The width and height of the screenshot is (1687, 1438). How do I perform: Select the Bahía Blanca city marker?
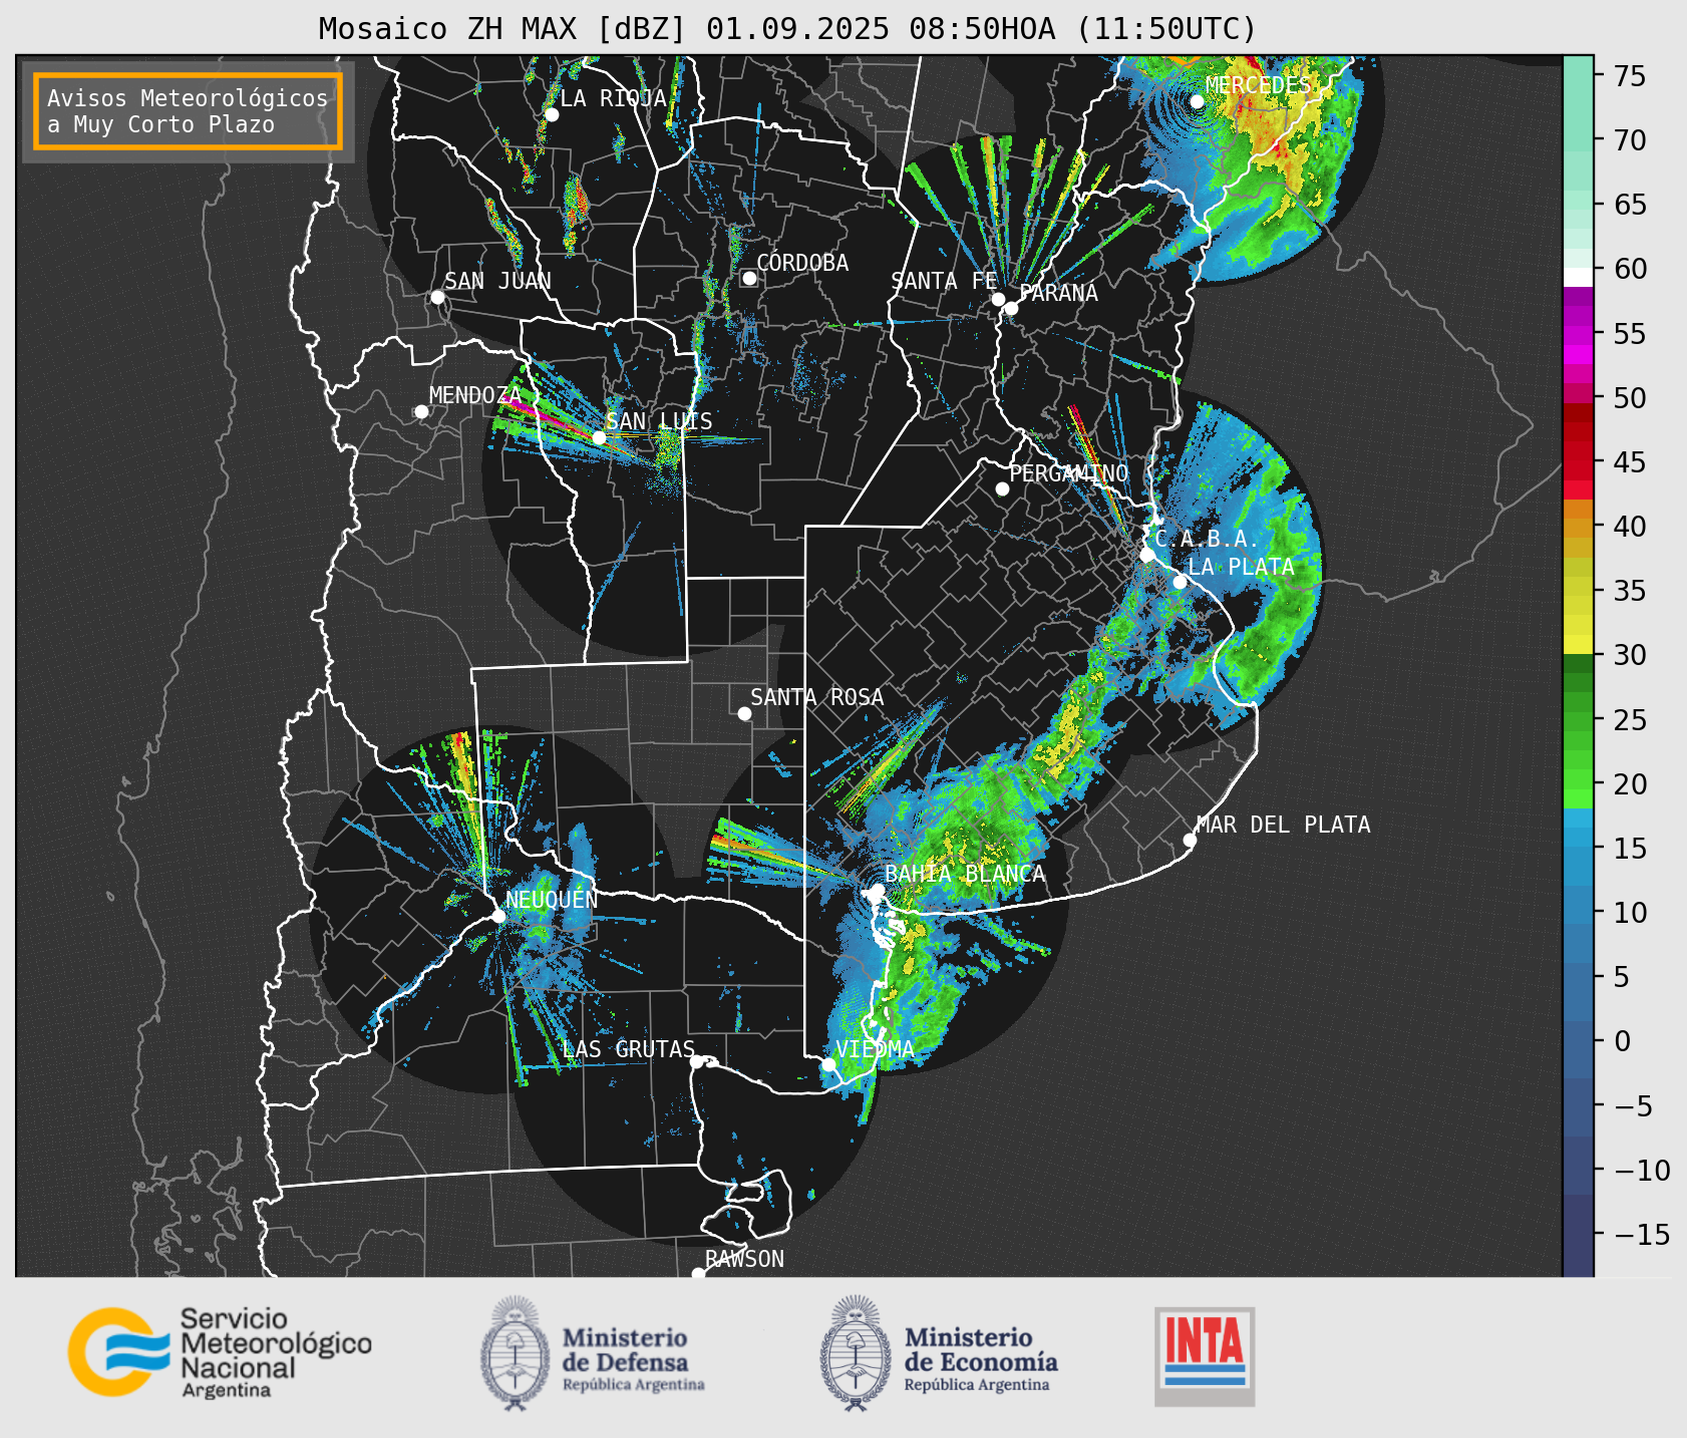pyautogui.click(x=877, y=890)
